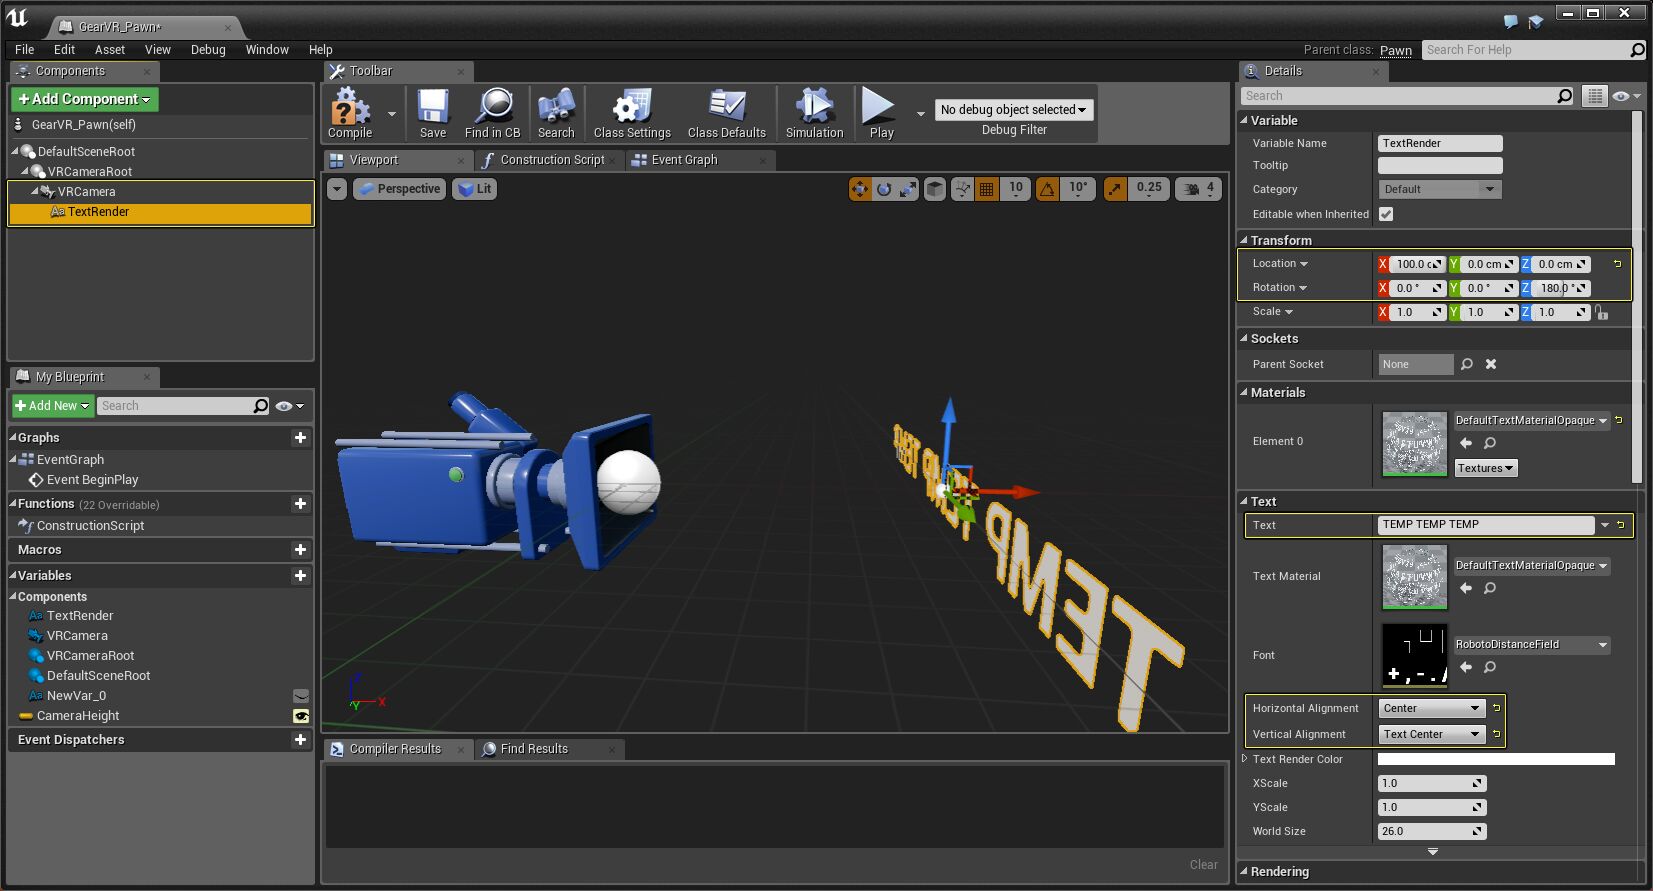Image resolution: width=1653 pixels, height=891 pixels.
Task: Open the Asset menu
Action: tap(110, 50)
